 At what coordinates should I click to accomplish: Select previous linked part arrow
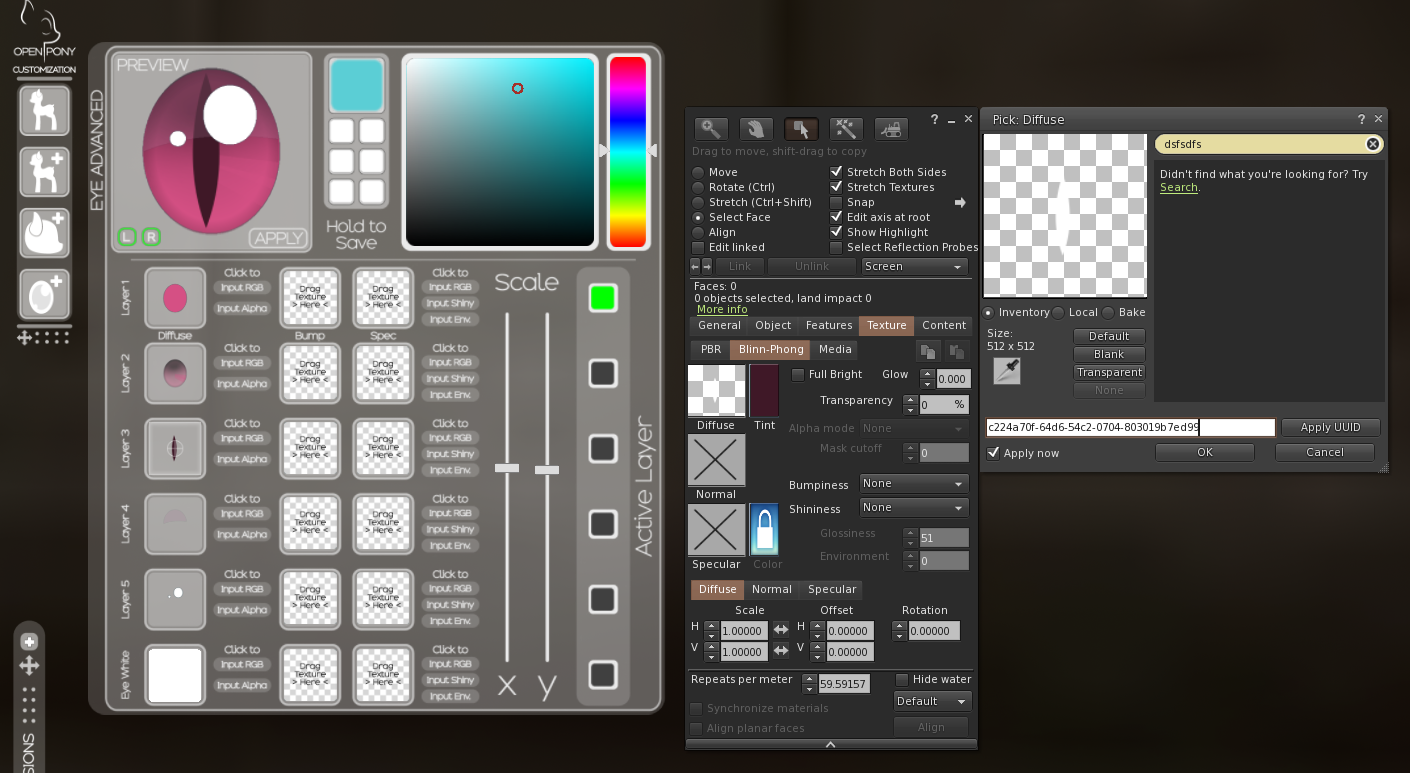coord(696,266)
